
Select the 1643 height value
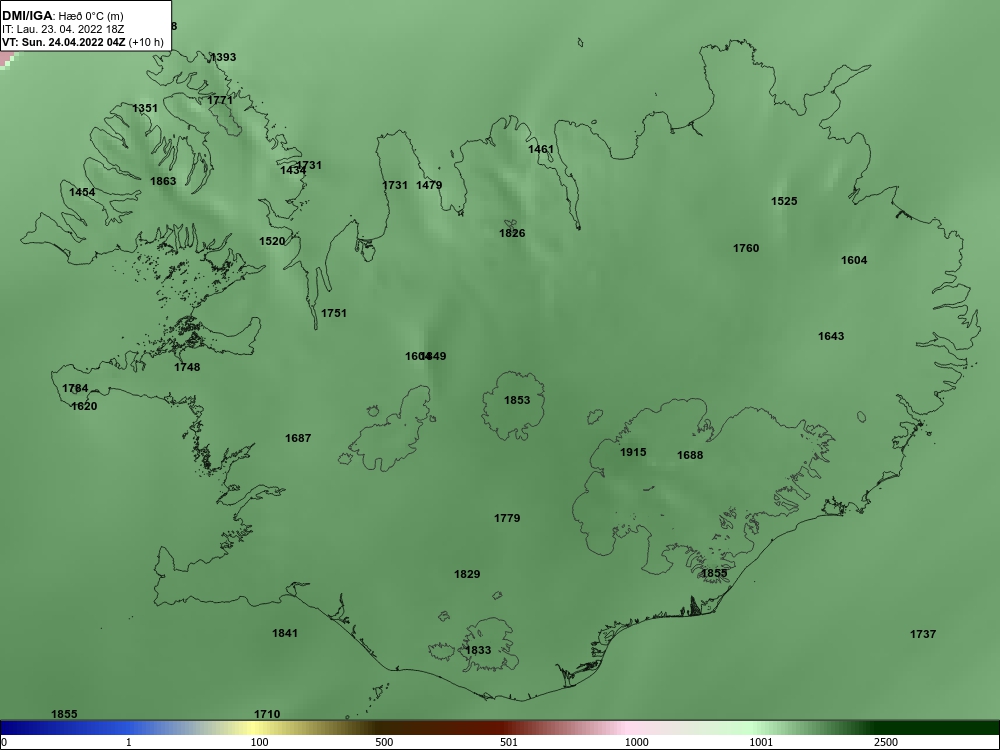tap(831, 336)
